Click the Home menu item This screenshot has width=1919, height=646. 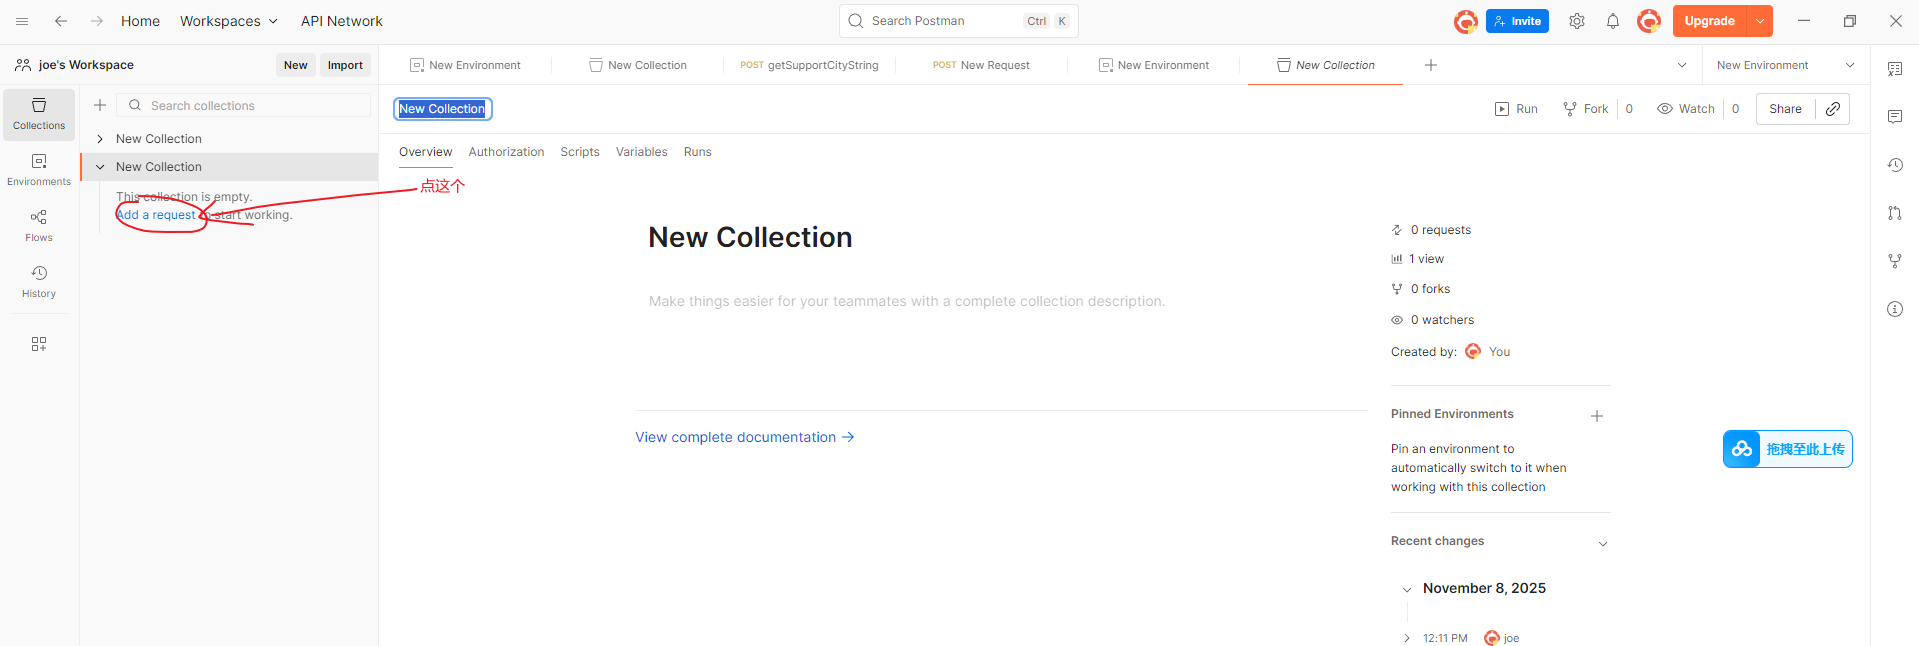coord(140,21)
